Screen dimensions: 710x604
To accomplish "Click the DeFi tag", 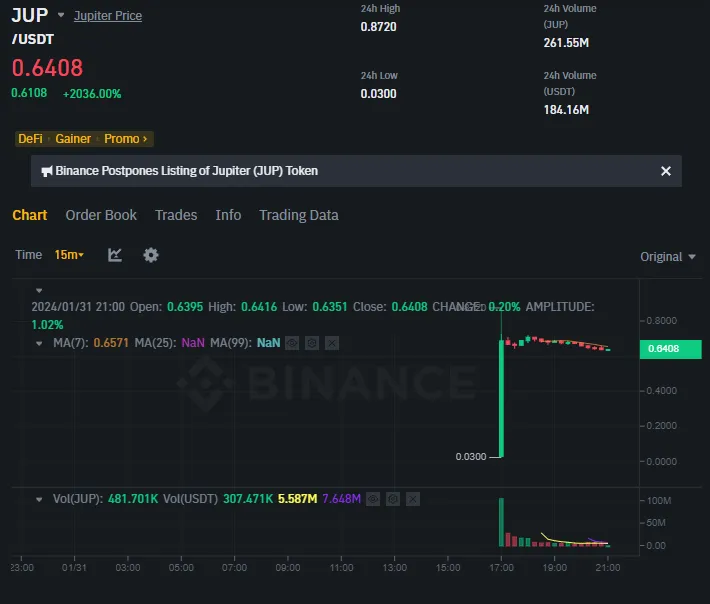I will (30, 139).
